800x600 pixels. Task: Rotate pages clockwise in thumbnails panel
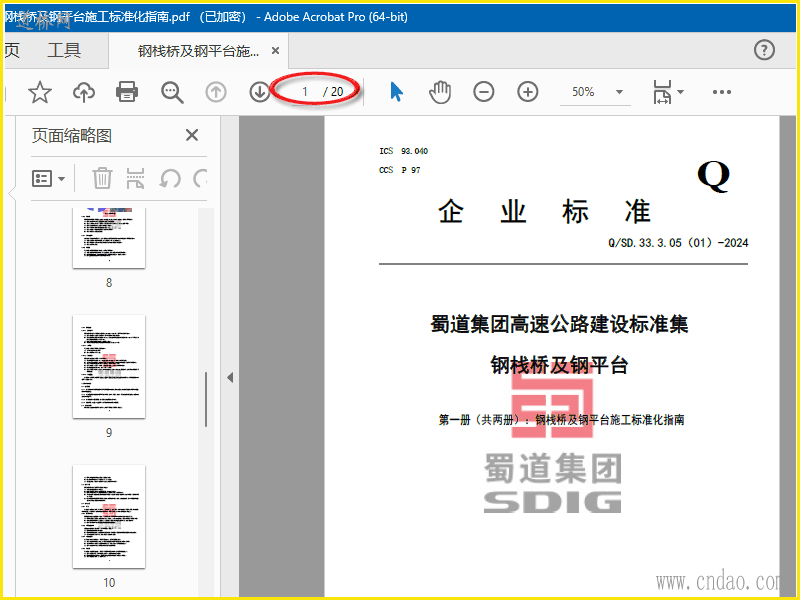200,179
